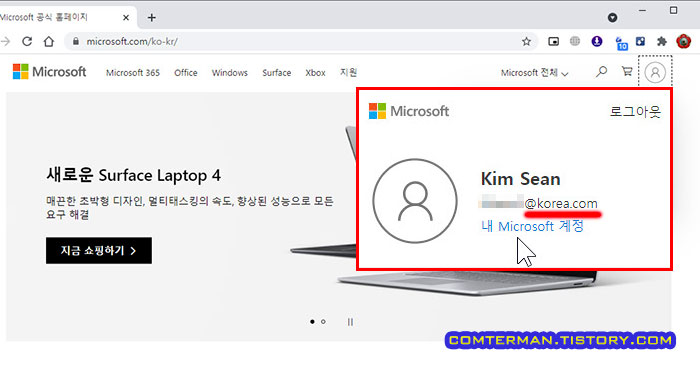
Task: Click the address bar URL field
Action: click(301, 41)
